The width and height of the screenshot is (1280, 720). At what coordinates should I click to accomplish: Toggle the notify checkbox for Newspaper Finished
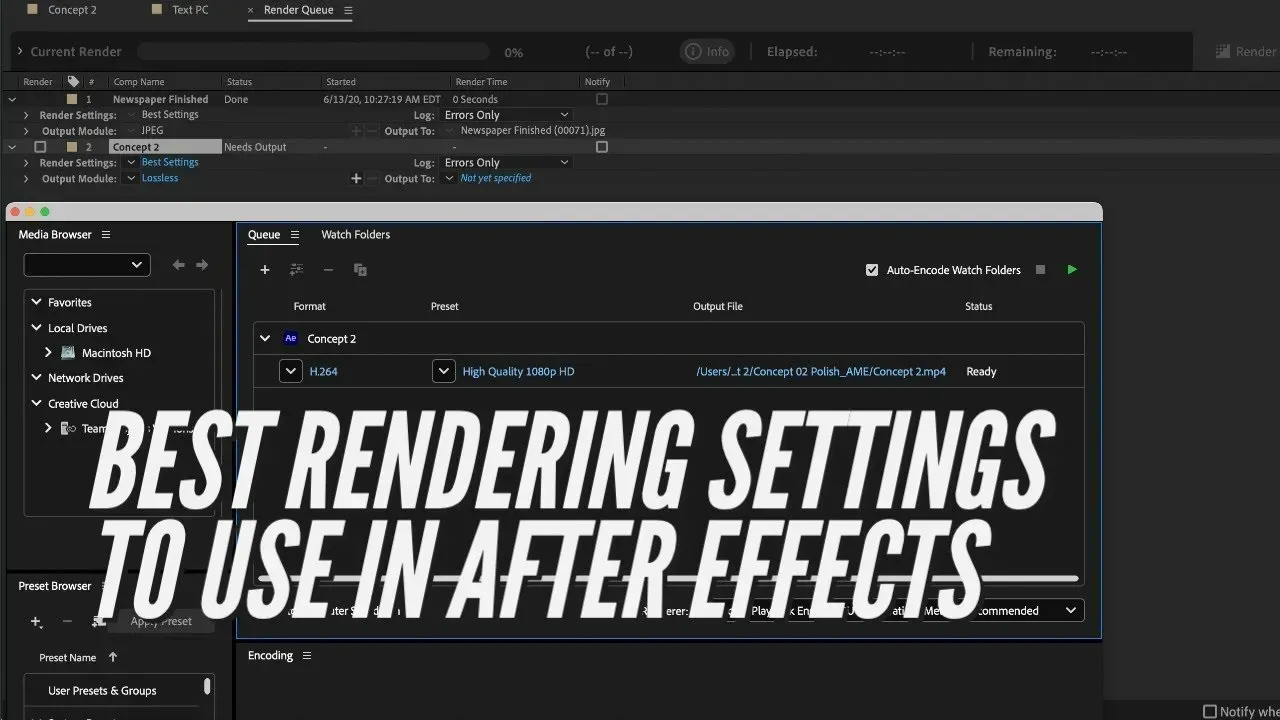point(602,99)
